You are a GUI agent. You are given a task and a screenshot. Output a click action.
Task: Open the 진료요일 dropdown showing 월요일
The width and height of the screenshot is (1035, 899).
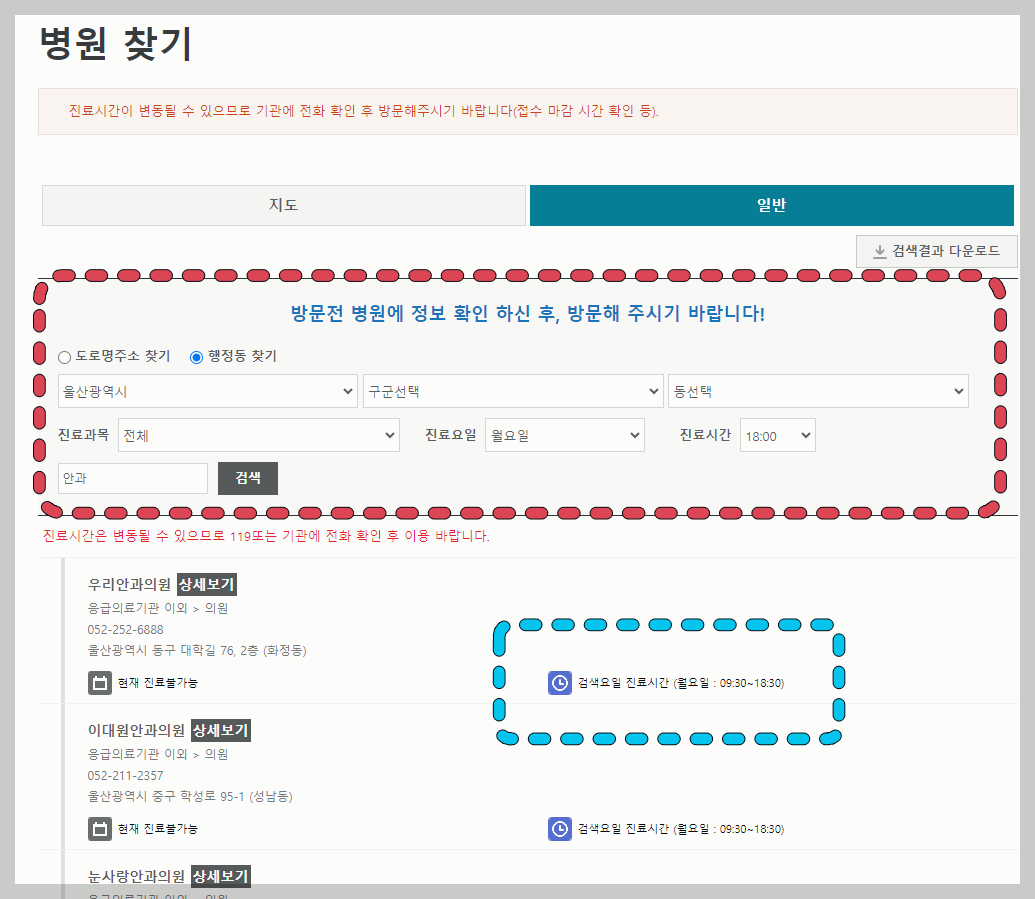[x=564, y=435]
